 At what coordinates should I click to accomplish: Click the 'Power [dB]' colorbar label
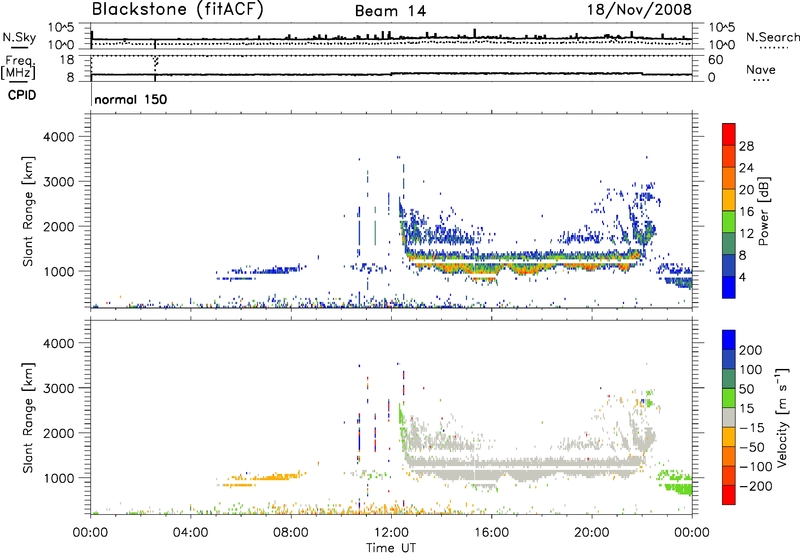pyautogui.click(x=763, y=211)
